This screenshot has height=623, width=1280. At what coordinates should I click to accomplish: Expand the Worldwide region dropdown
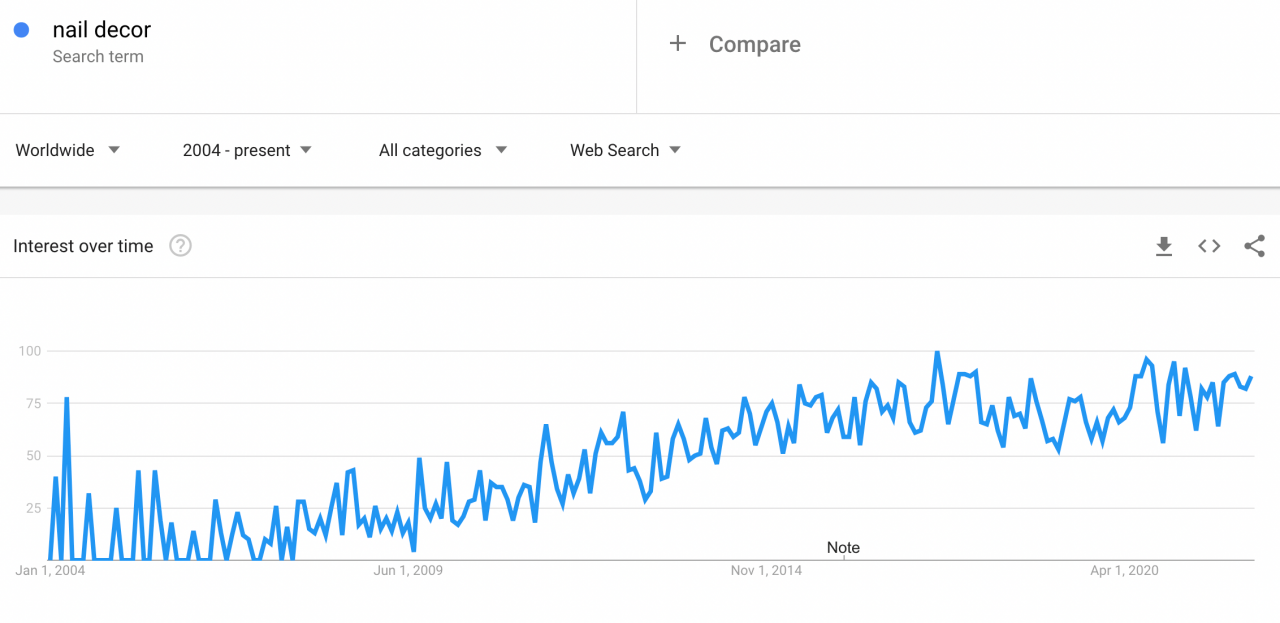point(68,150)
